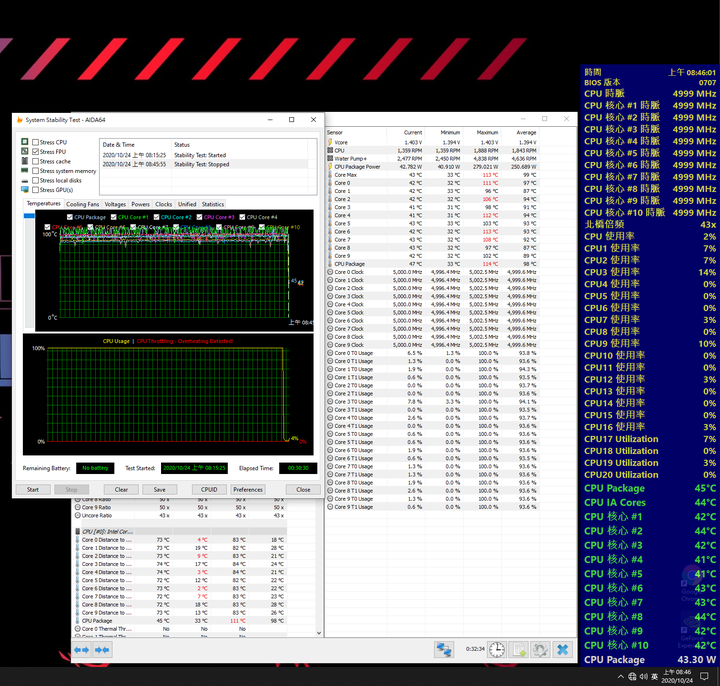The height and width of the screenshot is (686, 720).
Task: Click the CPU Package Power row icon
Action: click(330, 167)
